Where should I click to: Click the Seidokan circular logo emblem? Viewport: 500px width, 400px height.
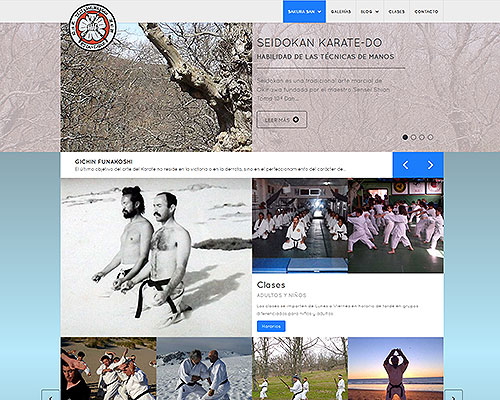click(92, 27)
